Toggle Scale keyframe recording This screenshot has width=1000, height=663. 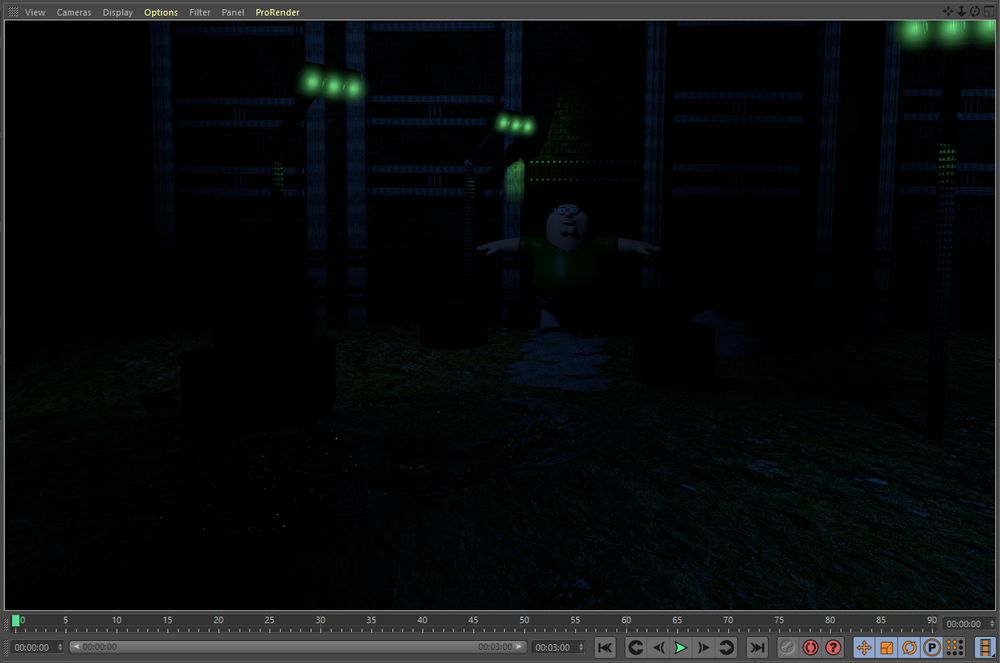(886, 648)
